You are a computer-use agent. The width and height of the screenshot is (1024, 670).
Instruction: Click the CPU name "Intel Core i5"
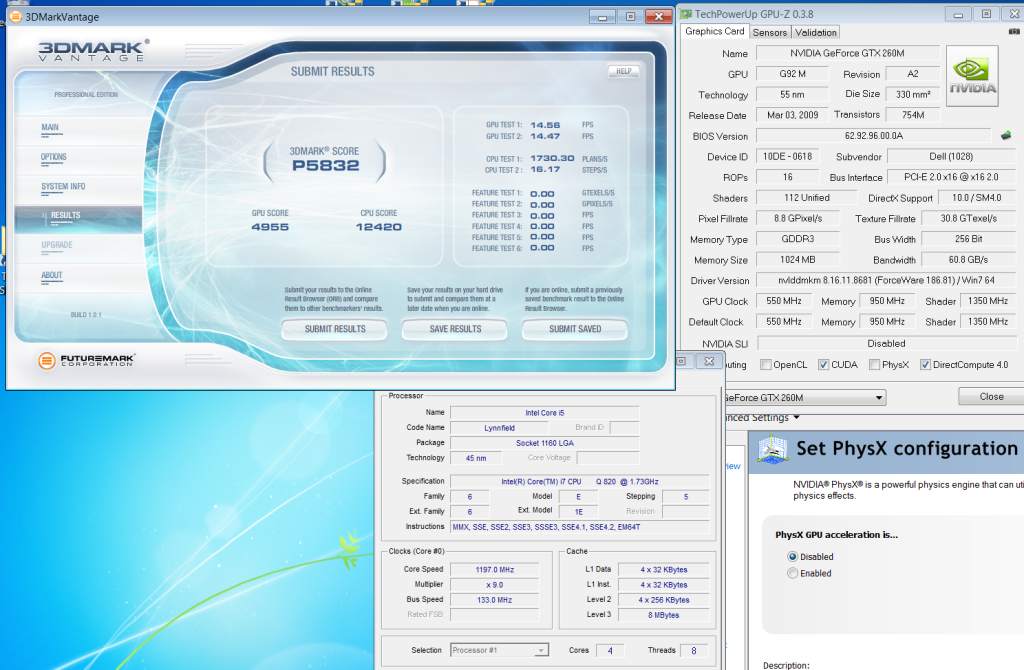tap(545, 413)
